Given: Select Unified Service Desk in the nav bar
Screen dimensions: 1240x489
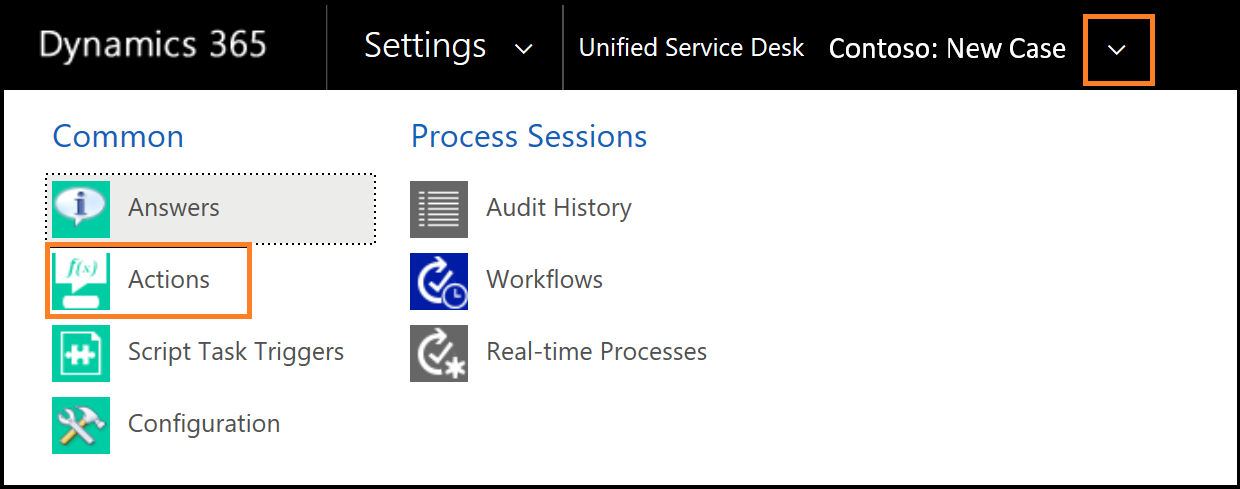Looking at the screenshot, I should coord(692,47).
